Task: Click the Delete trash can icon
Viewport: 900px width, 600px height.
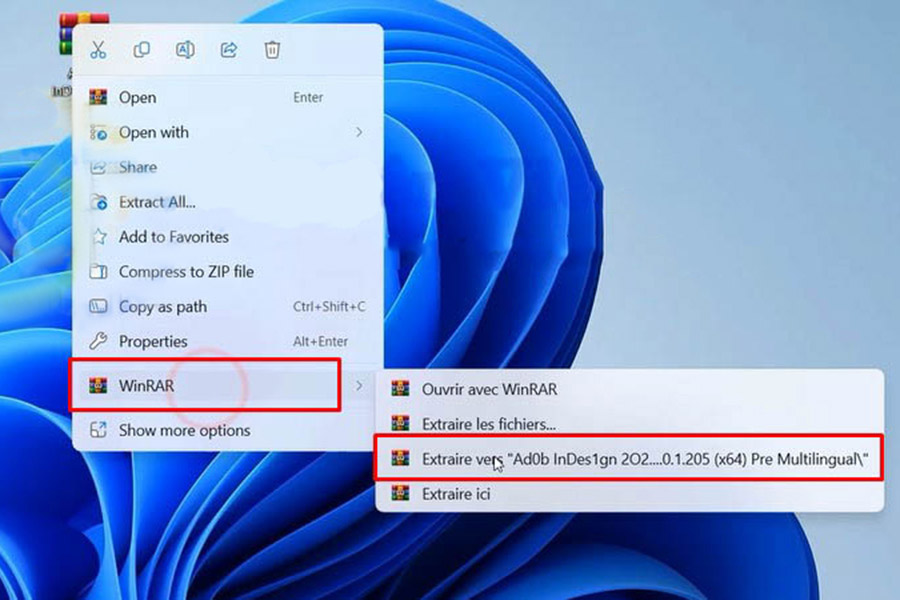Action: tap(272, 50)
